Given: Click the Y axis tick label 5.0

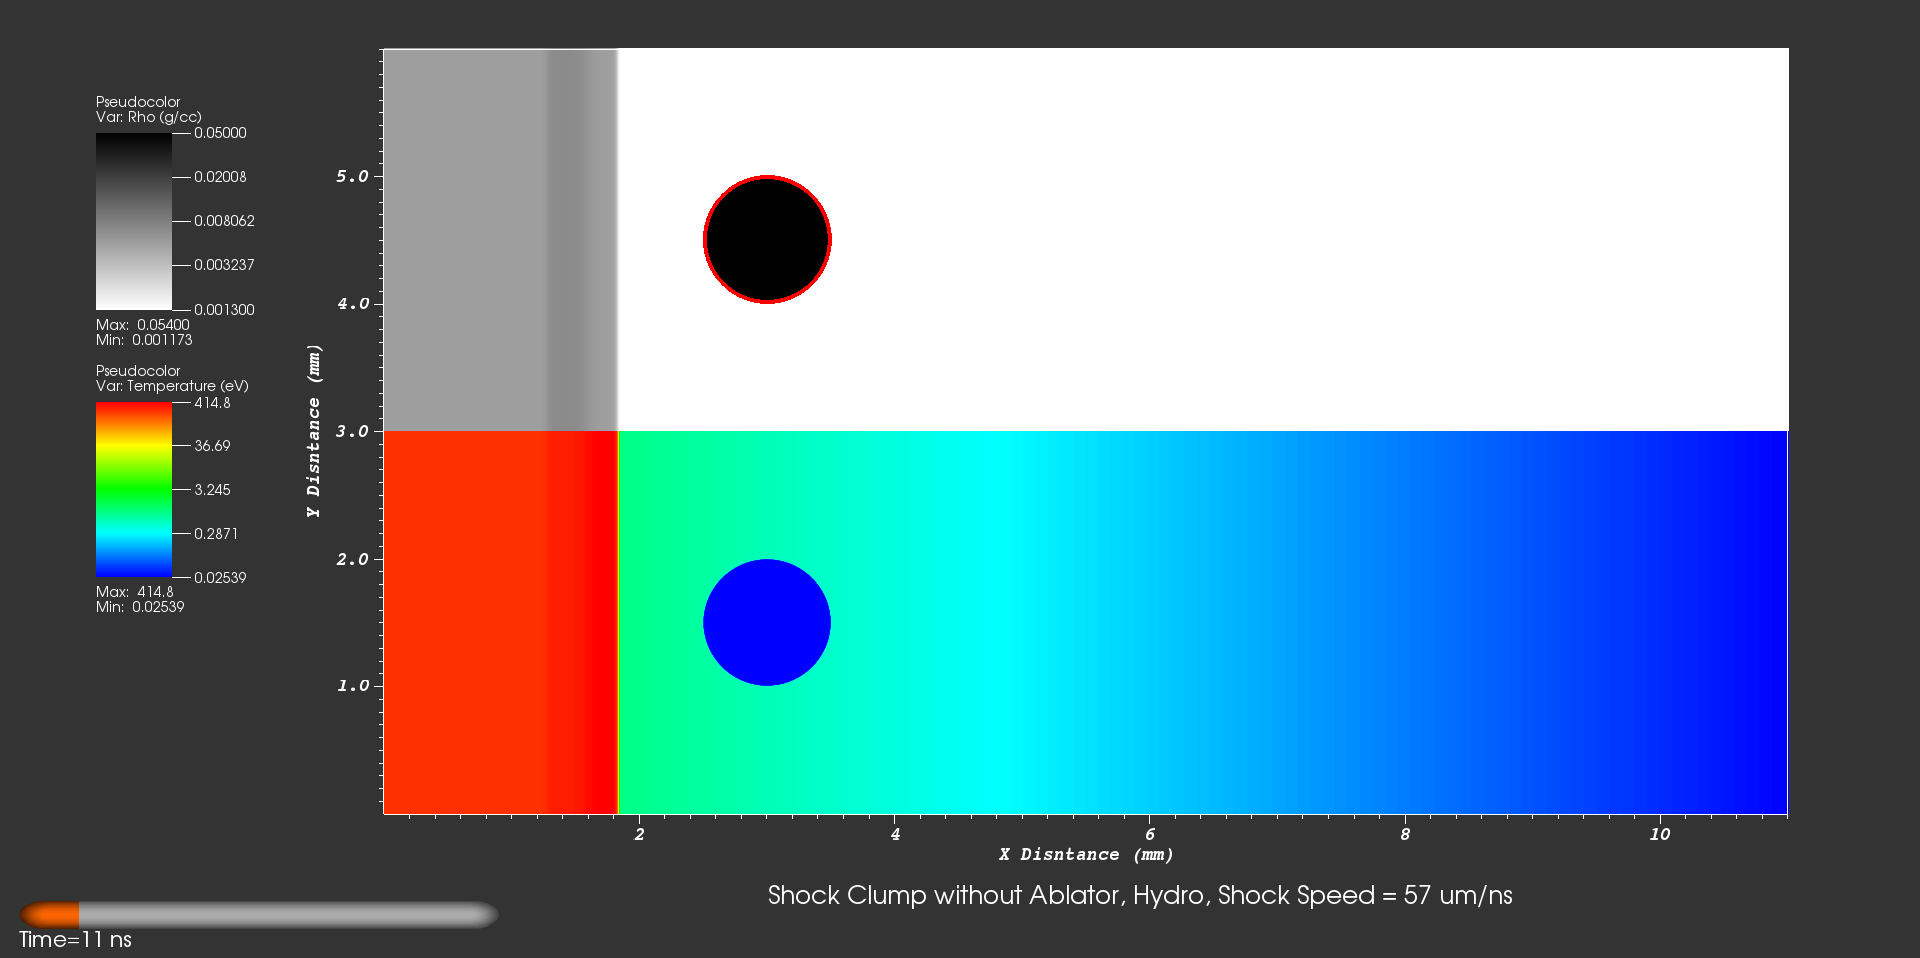Looking at the screenshot, I should pos(353,177).
